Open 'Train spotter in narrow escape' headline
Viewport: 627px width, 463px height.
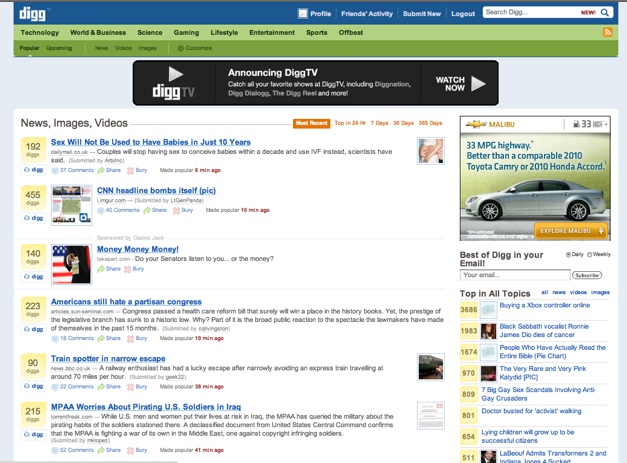[108, 359]
